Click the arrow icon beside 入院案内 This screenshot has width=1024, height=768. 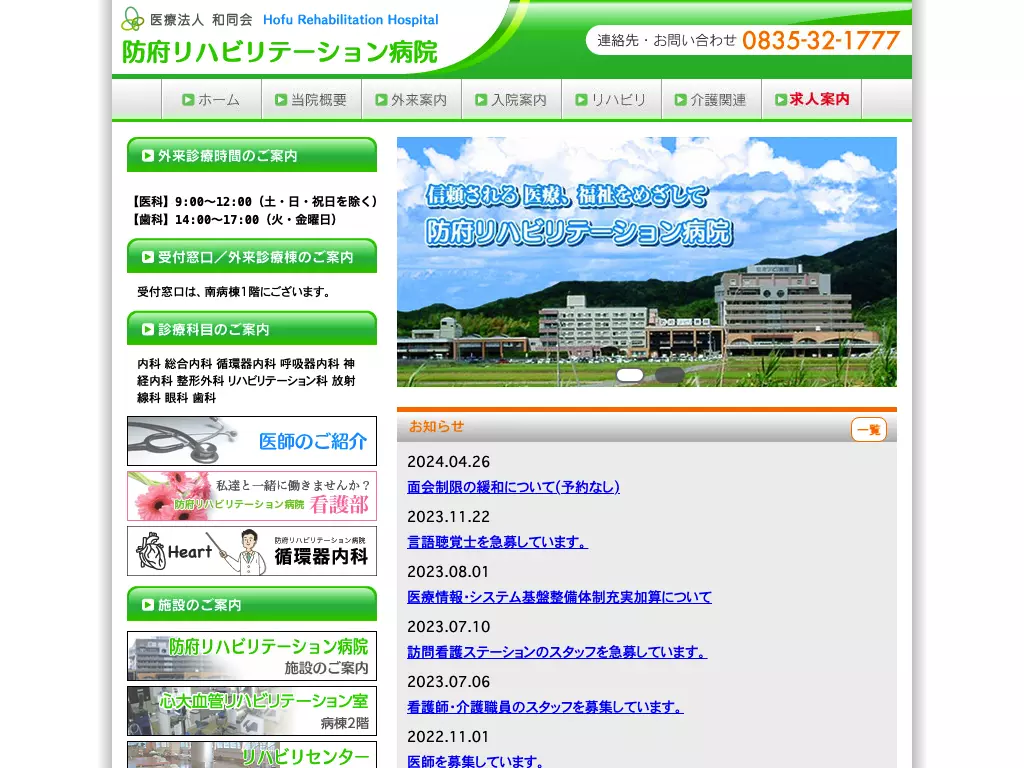pyautogui.click(x=481, y=100)
